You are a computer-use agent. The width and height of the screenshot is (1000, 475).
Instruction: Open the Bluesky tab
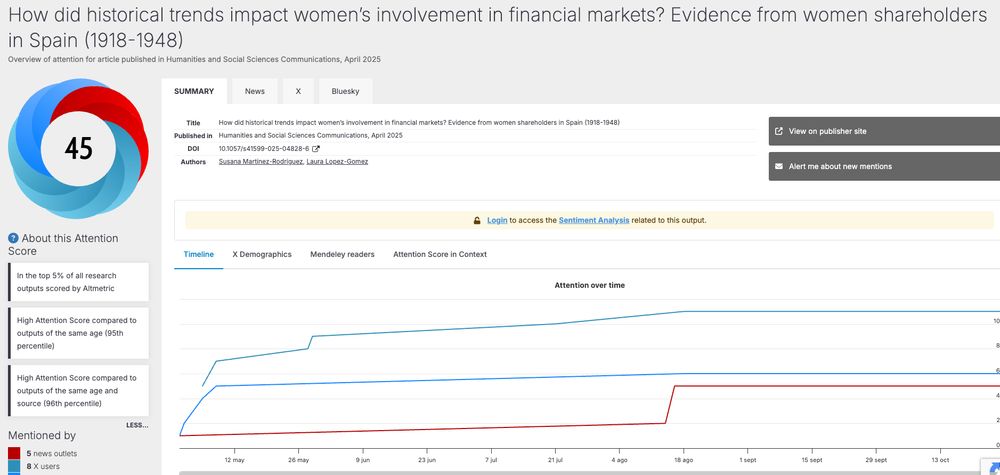point(345,91)
